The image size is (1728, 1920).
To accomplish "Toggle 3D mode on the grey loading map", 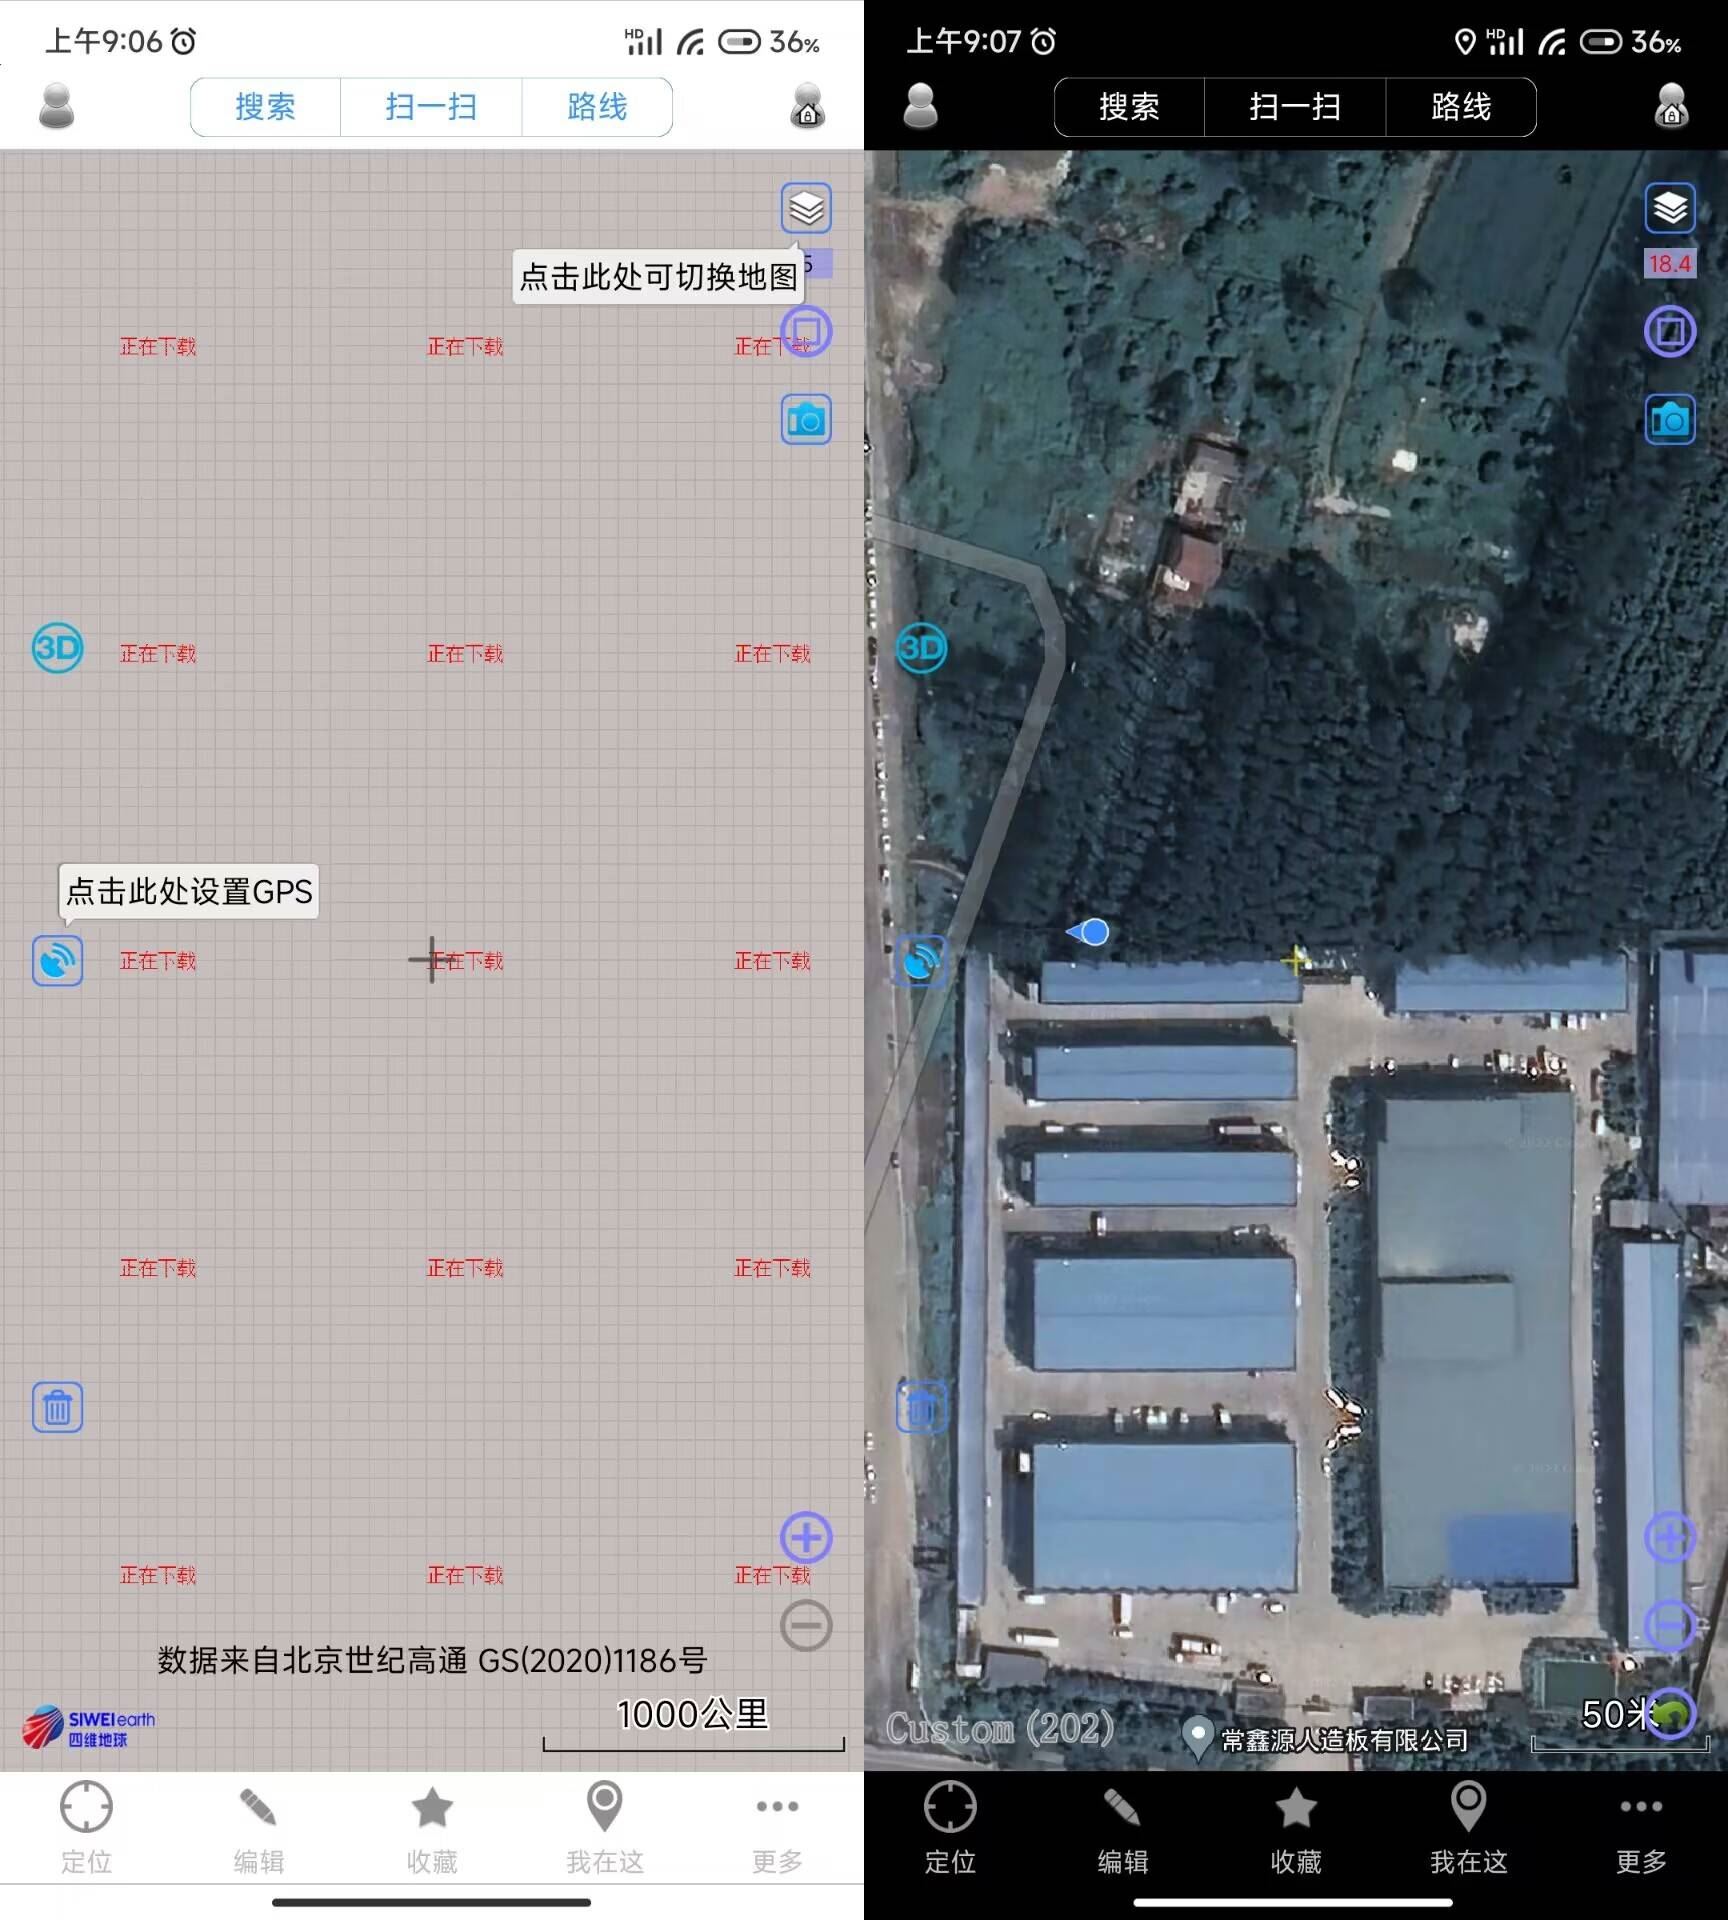I will point(57,648).
